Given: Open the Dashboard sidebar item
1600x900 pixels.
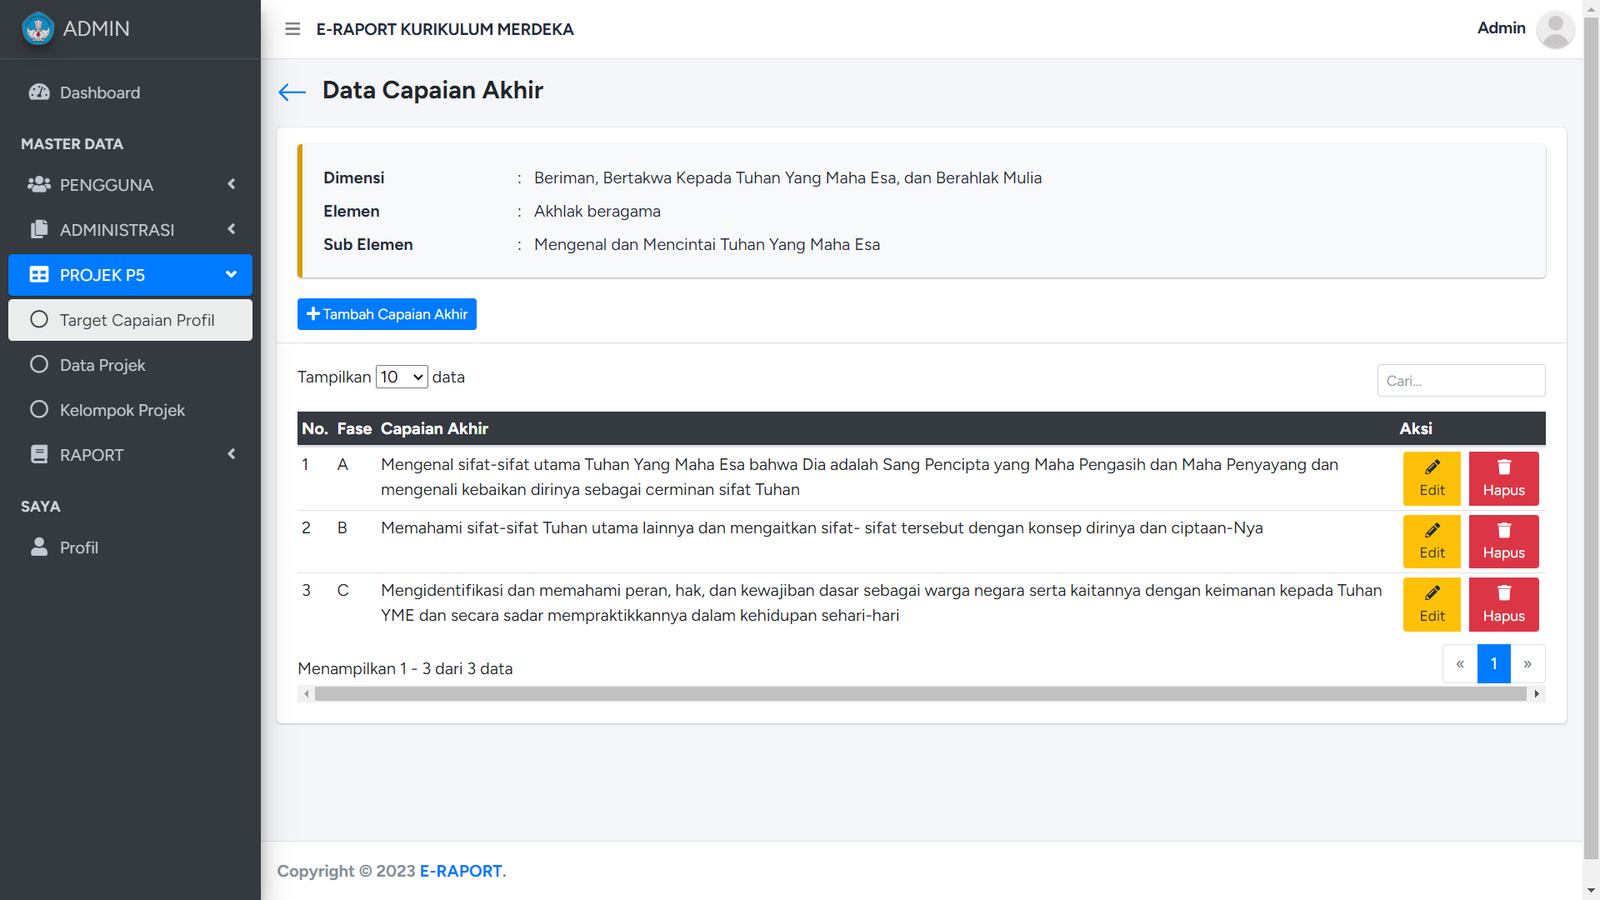Looking at the screenshot, I should tap(100, 93).
